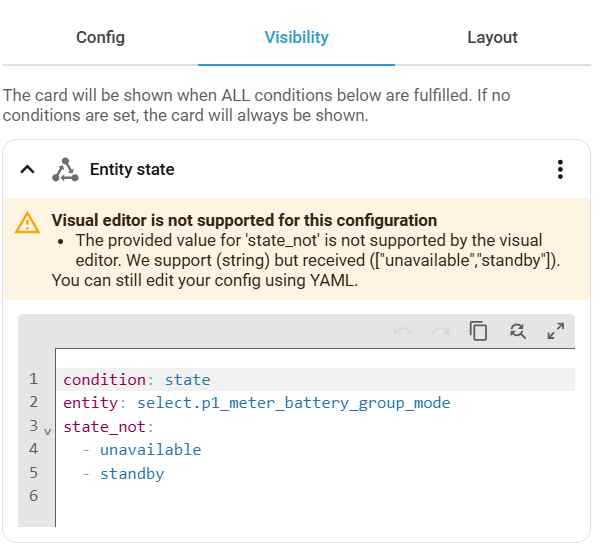This screenshot has width=604, height=549.
Task: Click the 'state_not:' key
Action: [x=109, y=427]
